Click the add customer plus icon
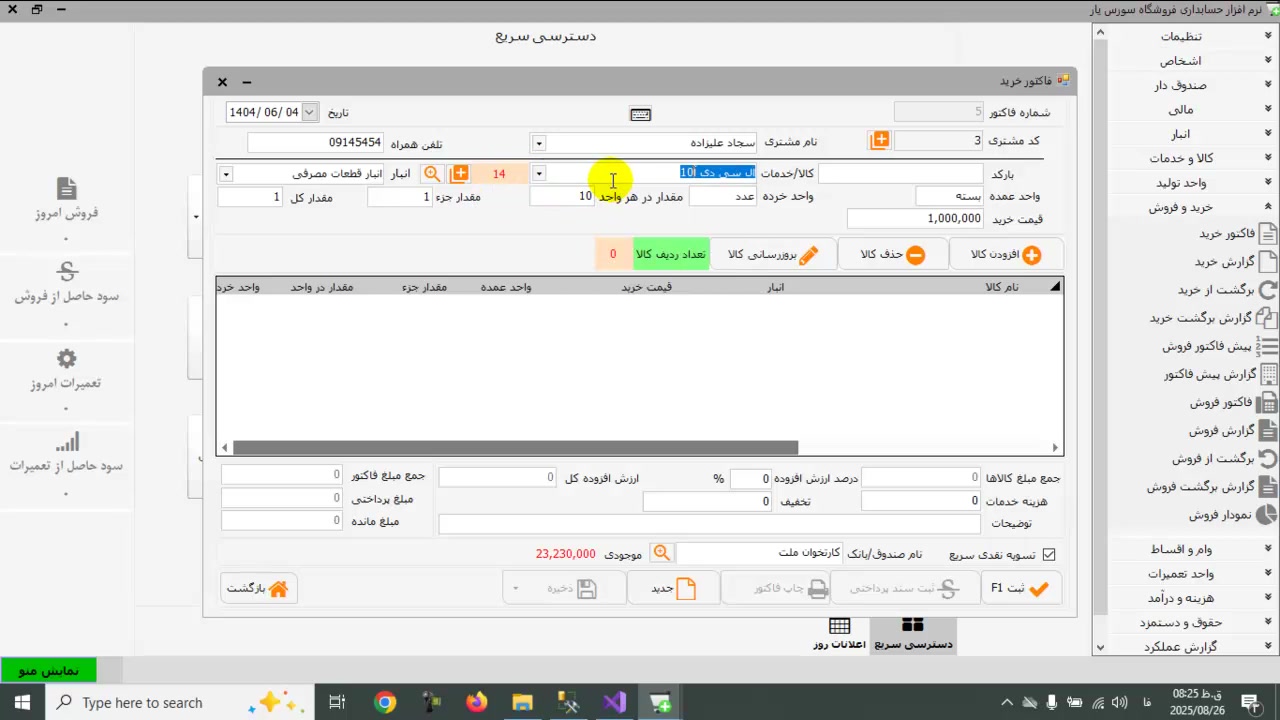Screen dimensions: 1280x720 (880, 141)
